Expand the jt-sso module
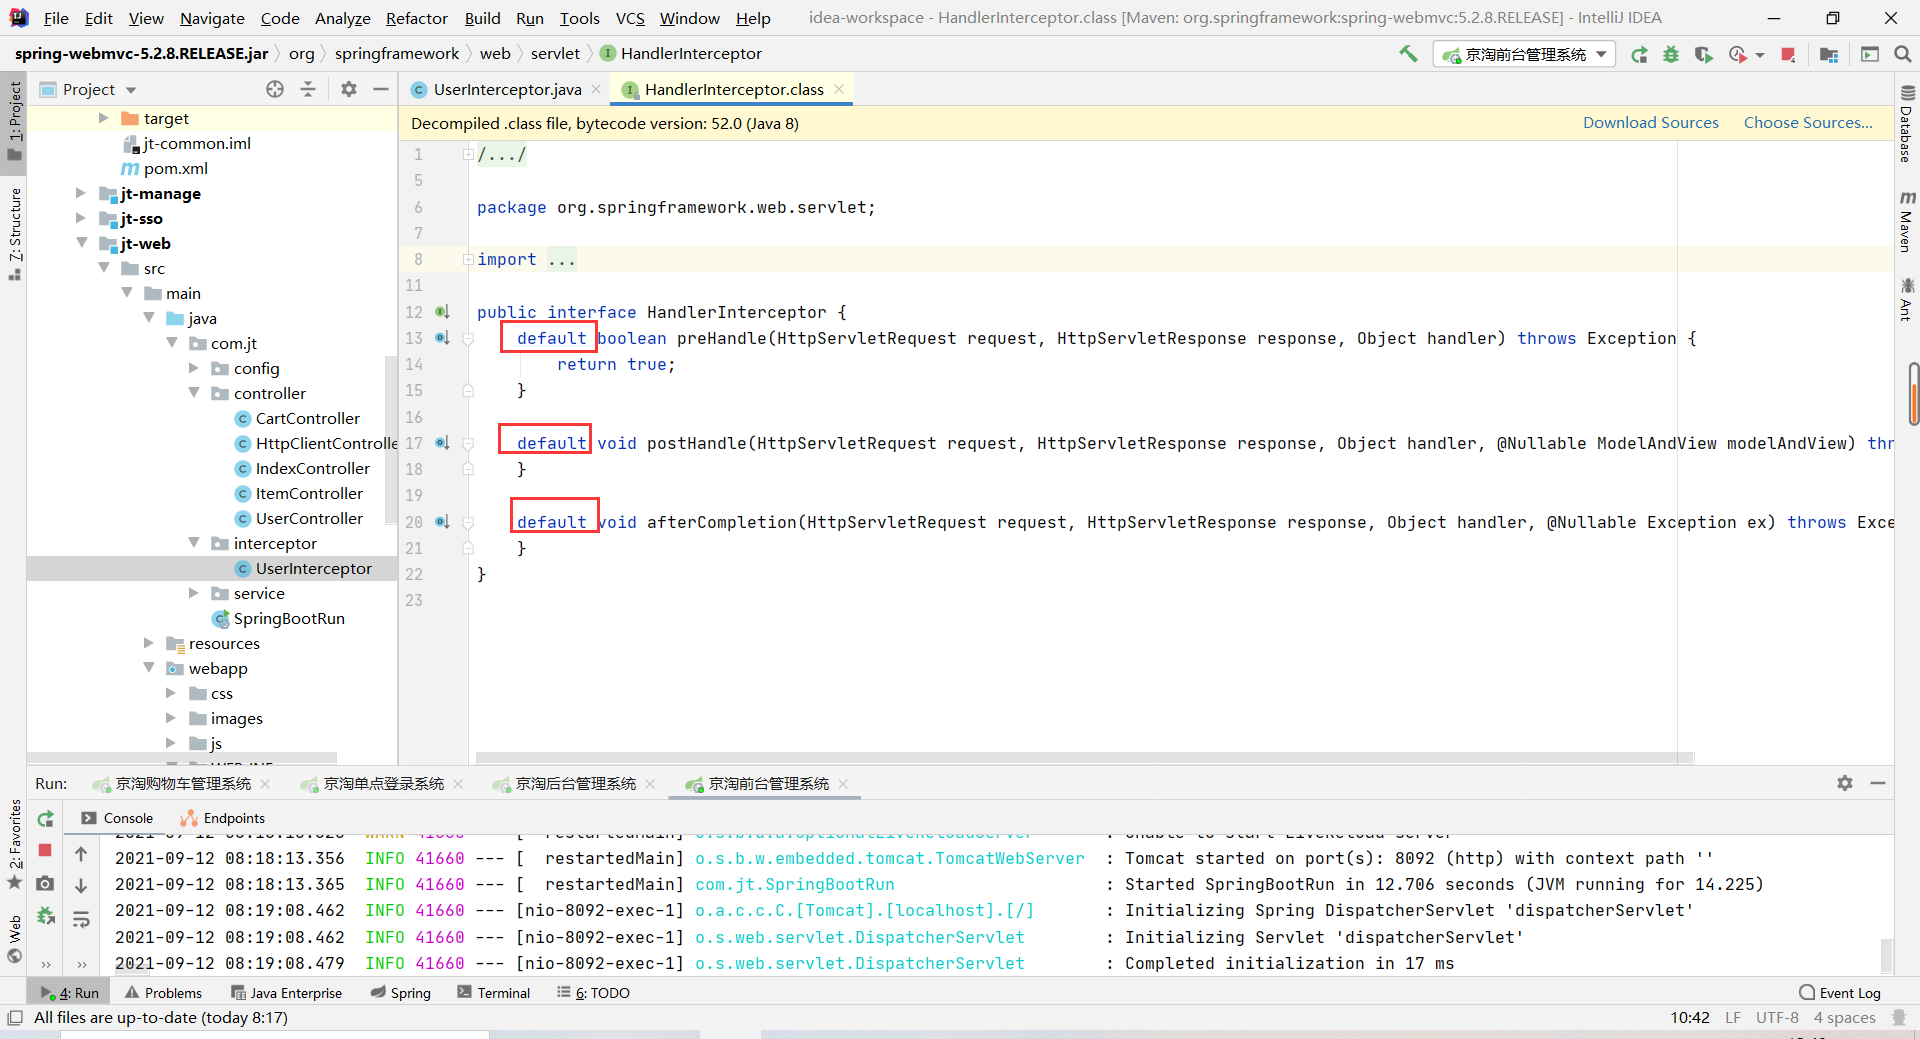The image size is (1920, 1039). (81, 218)
